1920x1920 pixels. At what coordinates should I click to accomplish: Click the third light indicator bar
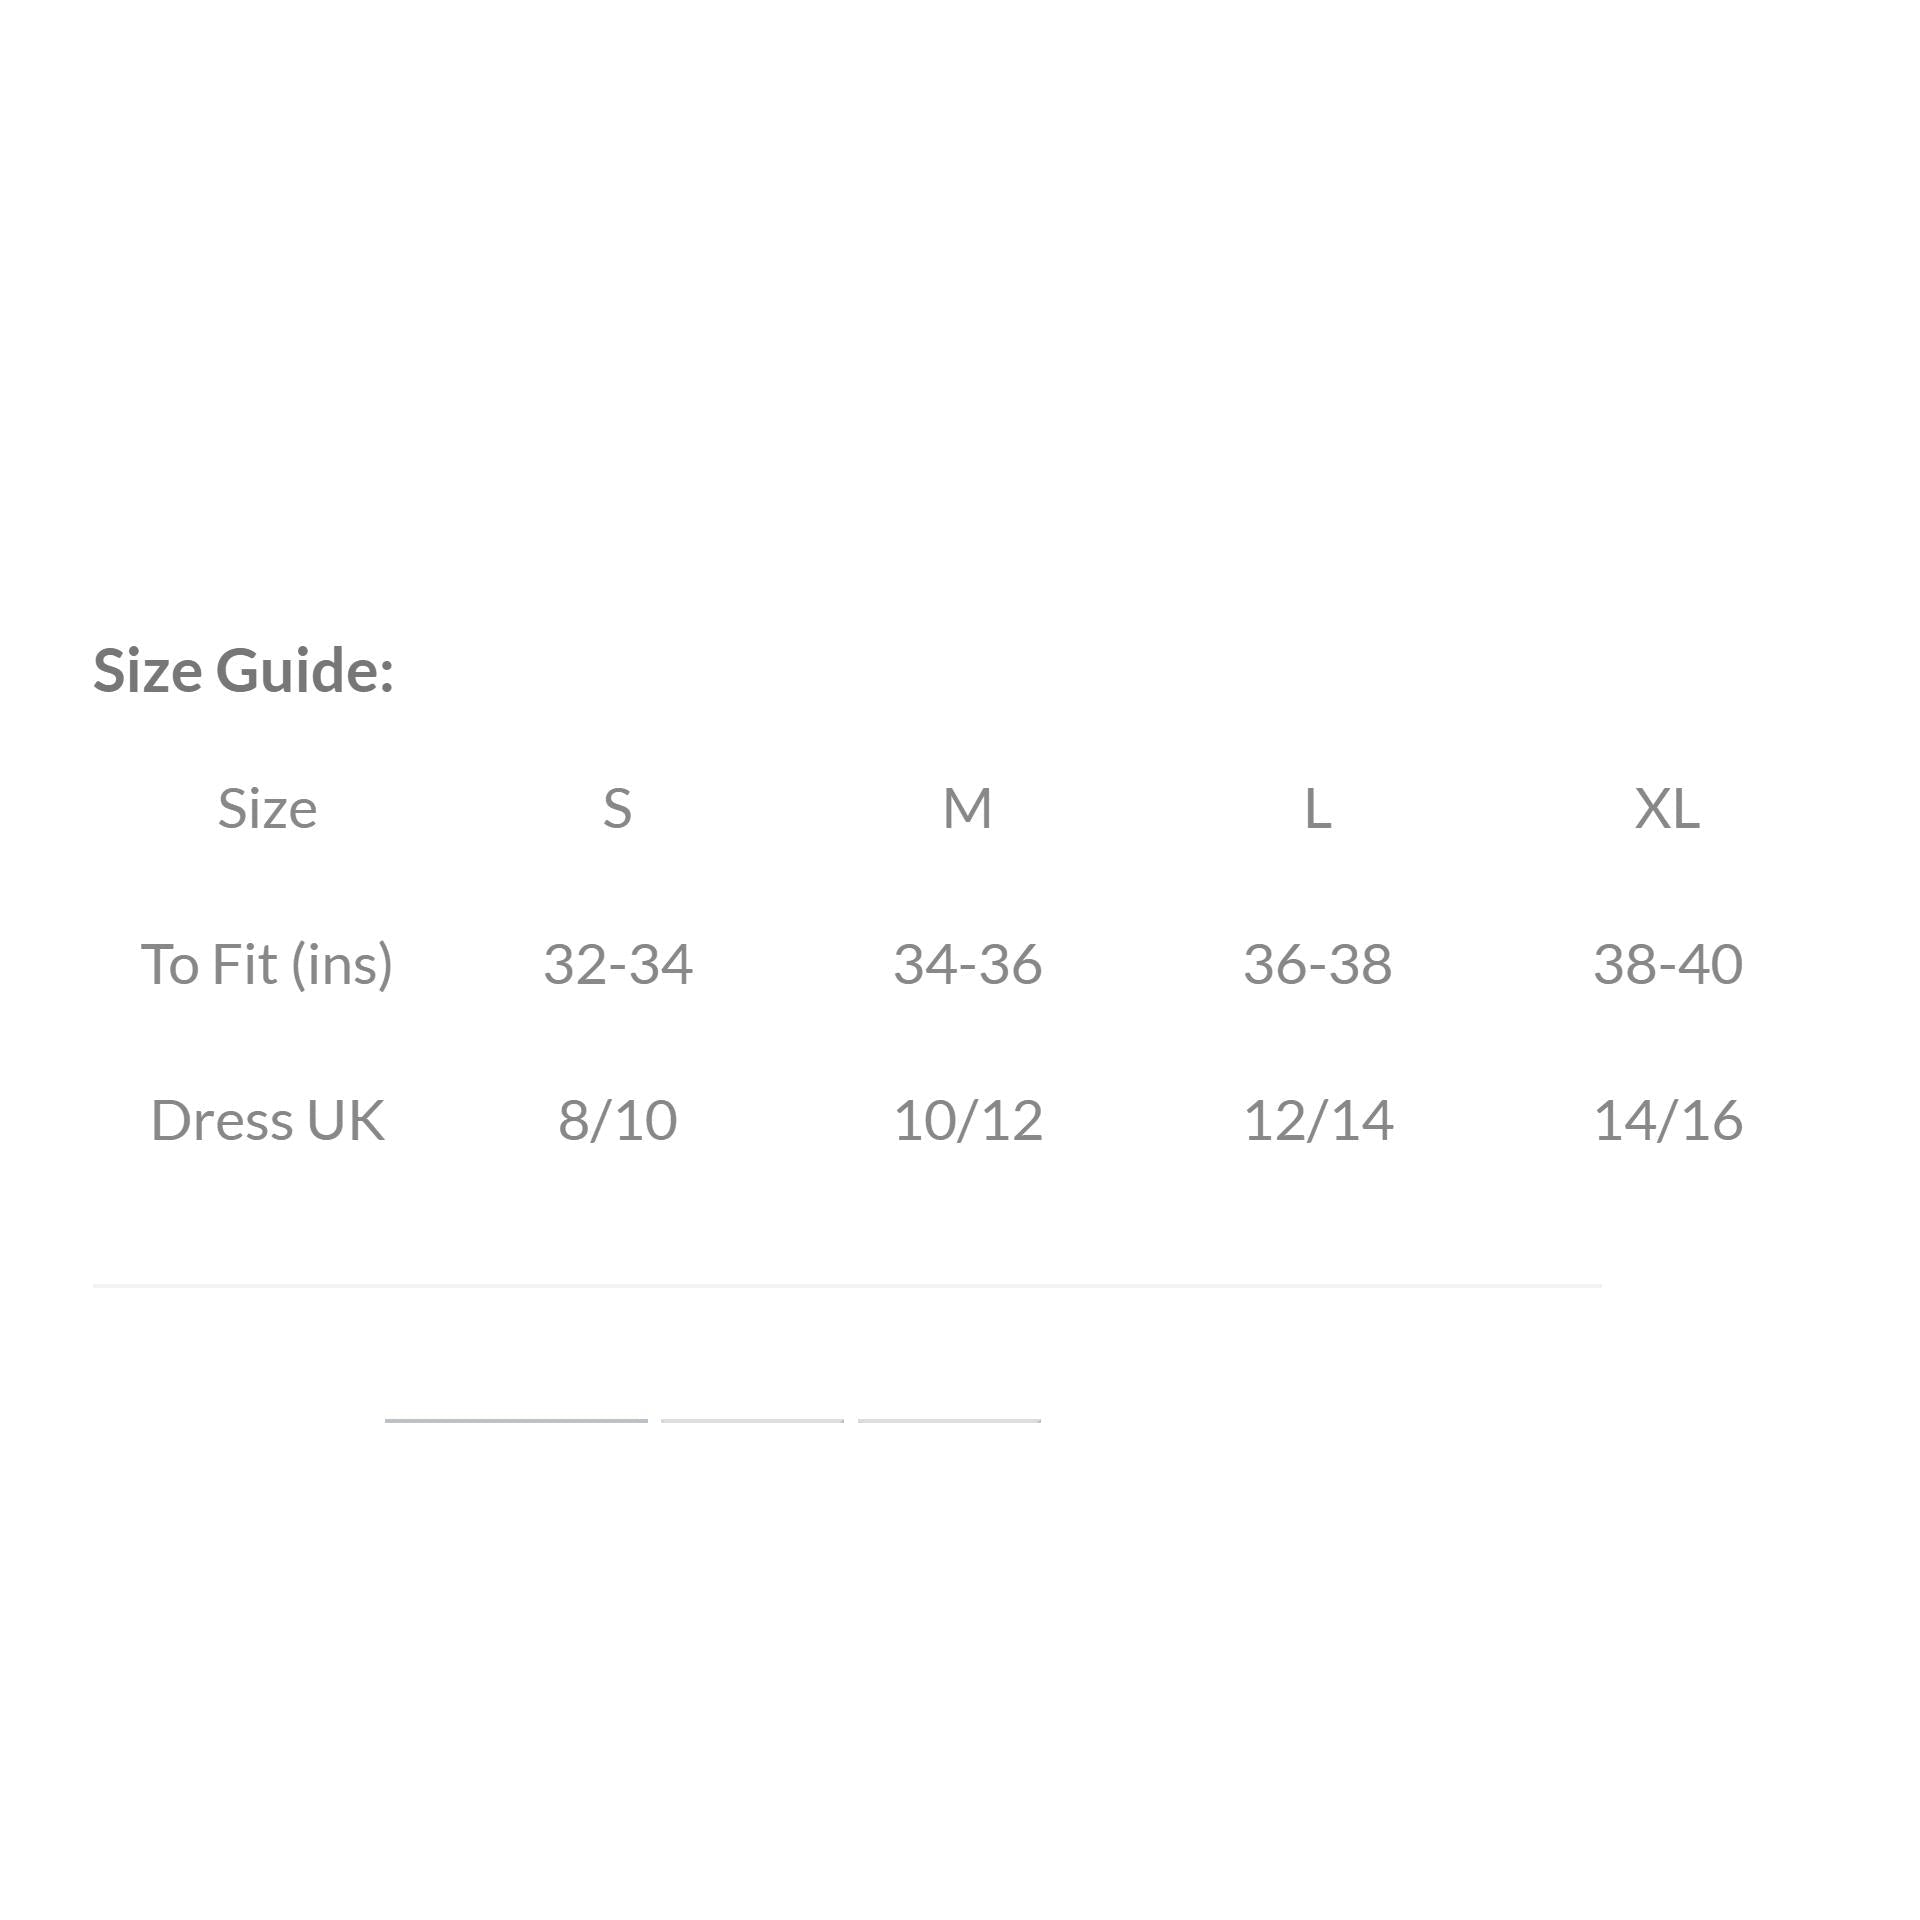949,1420
